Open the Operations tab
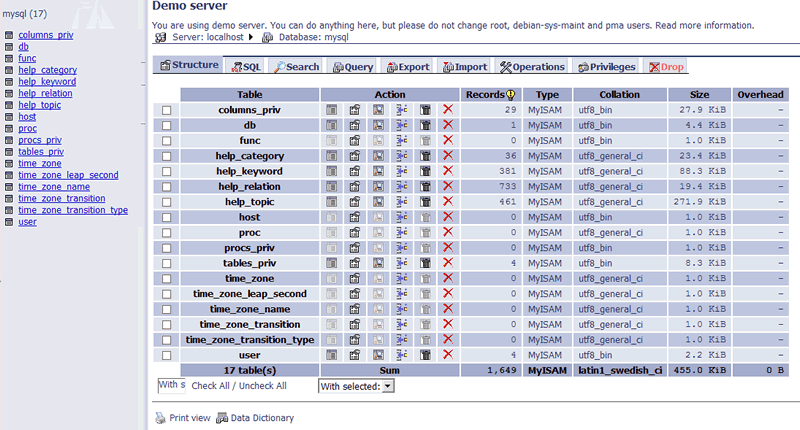This screenshot has height=430, width=800. [532, 67]
